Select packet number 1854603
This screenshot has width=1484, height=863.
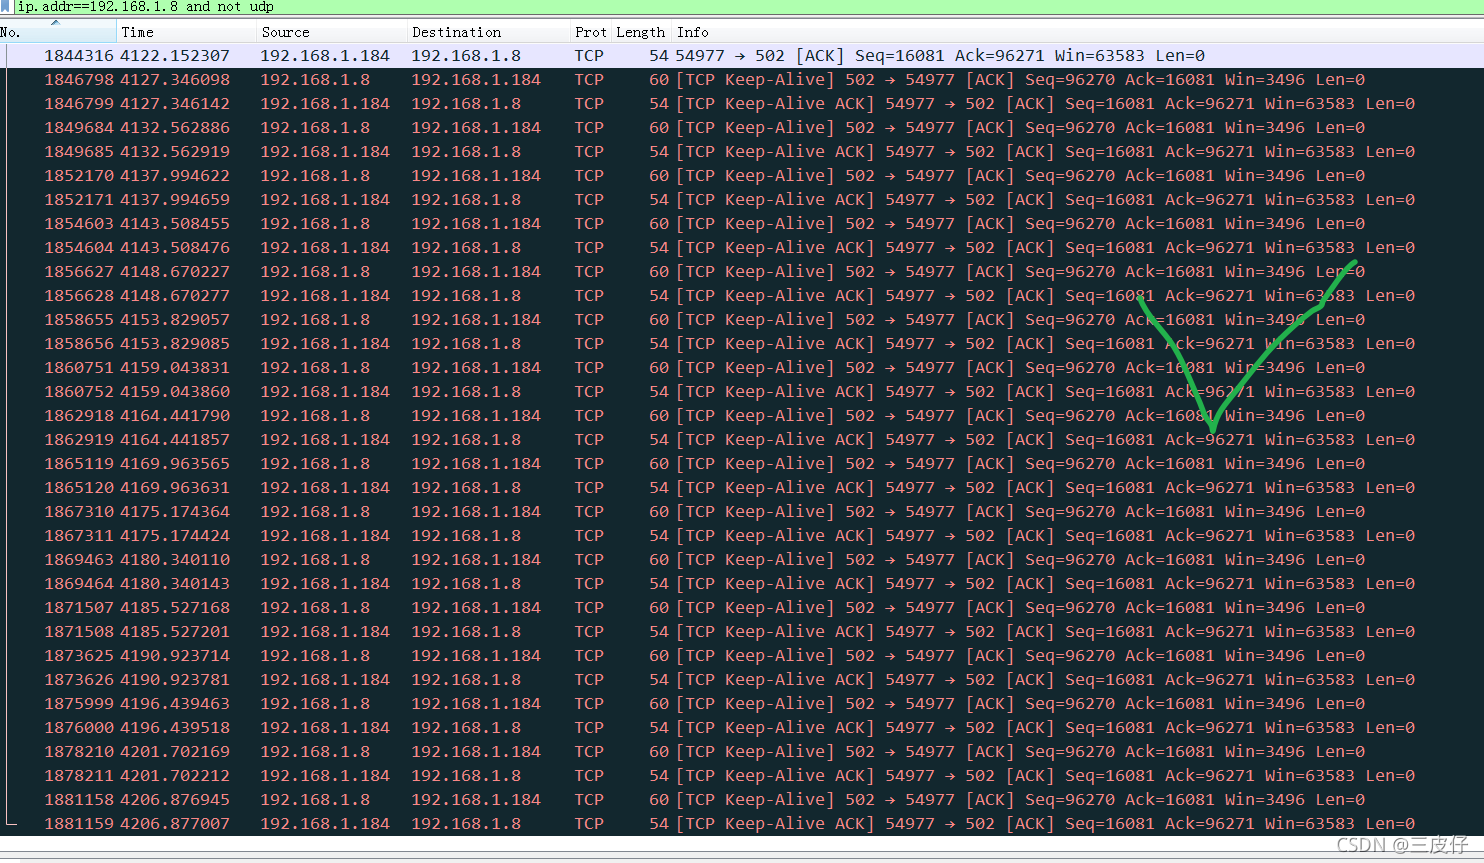742,224
